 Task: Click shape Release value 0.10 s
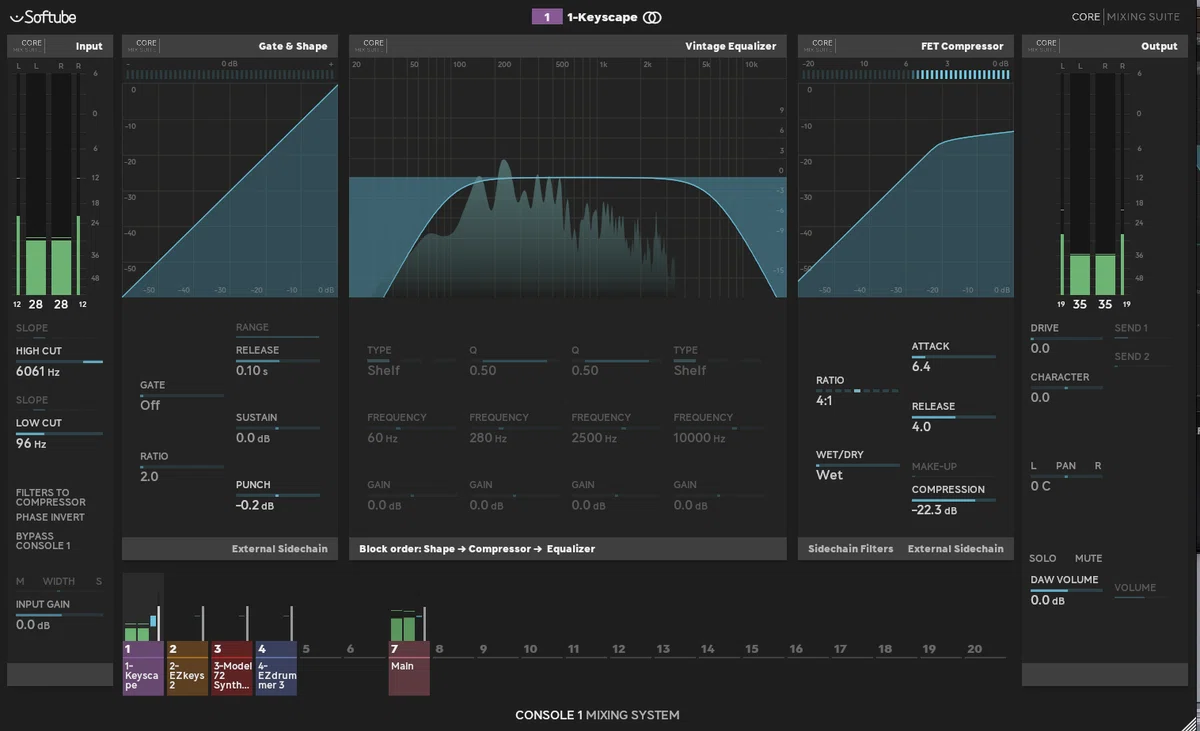251,370
